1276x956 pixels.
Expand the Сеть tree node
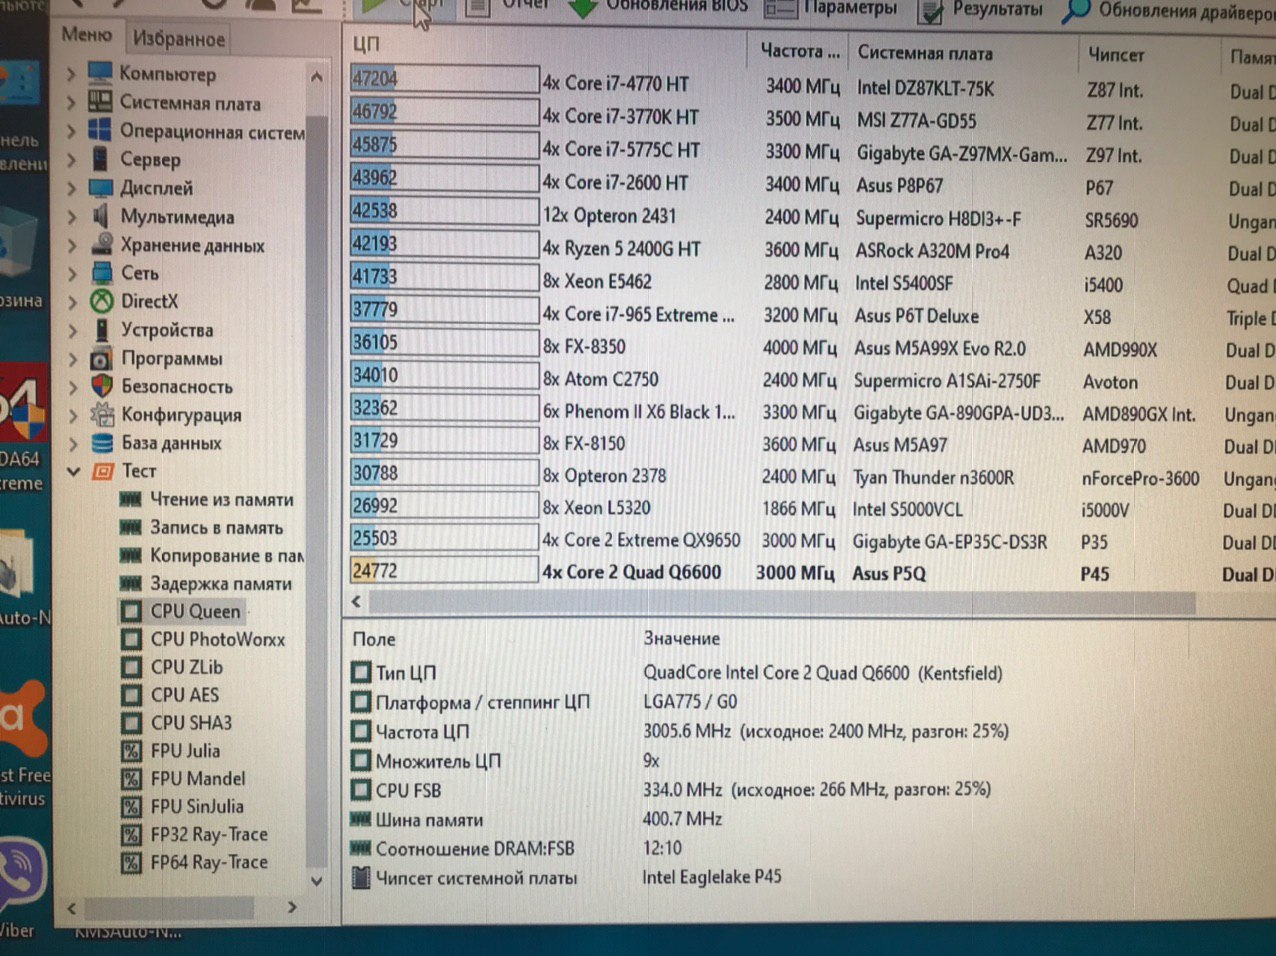pos(72,273)
